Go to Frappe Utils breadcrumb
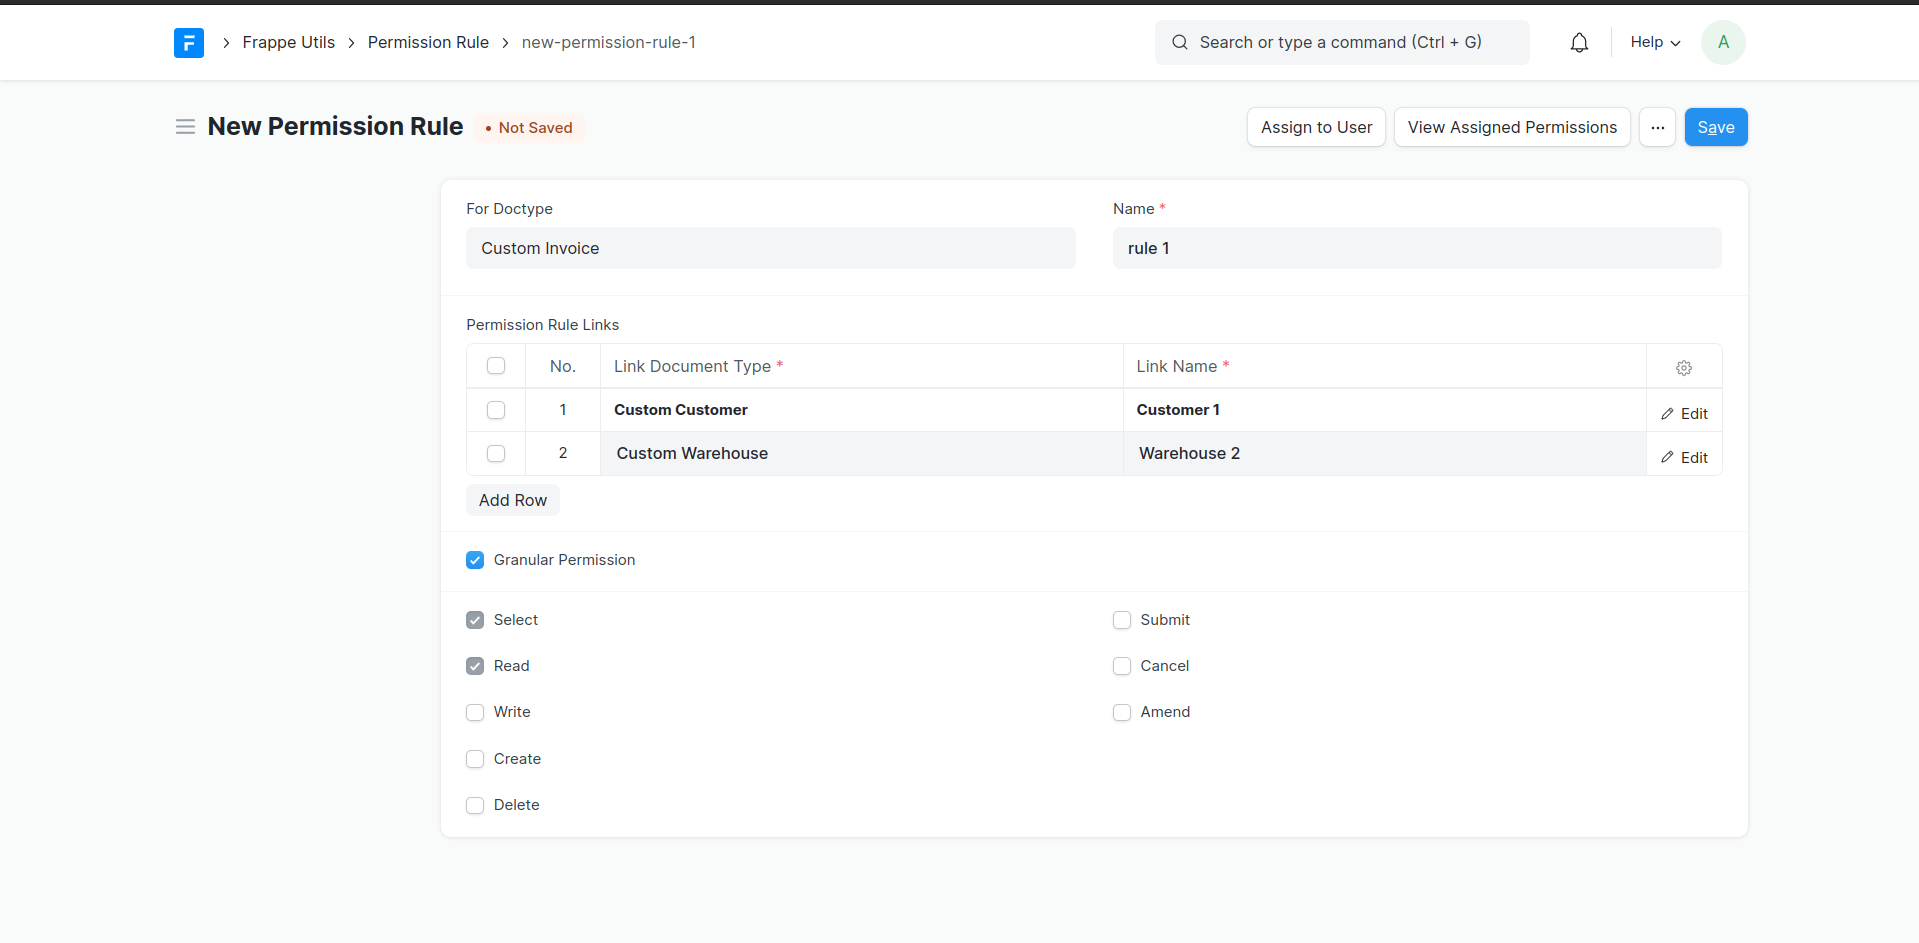1919x943 pixels. tap(288, 42)
